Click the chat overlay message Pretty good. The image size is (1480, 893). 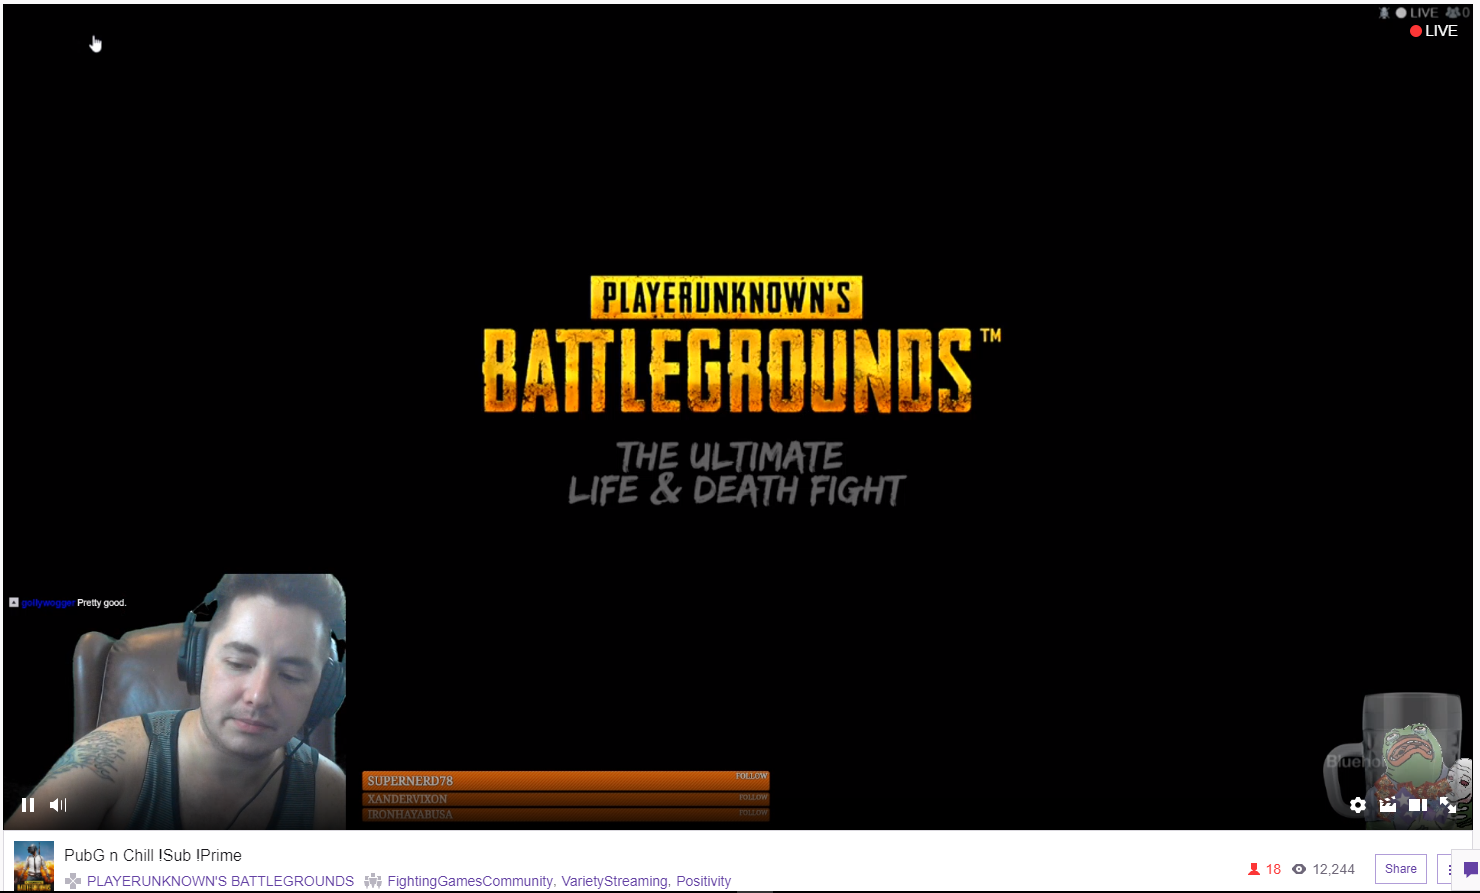pos(102,603)
